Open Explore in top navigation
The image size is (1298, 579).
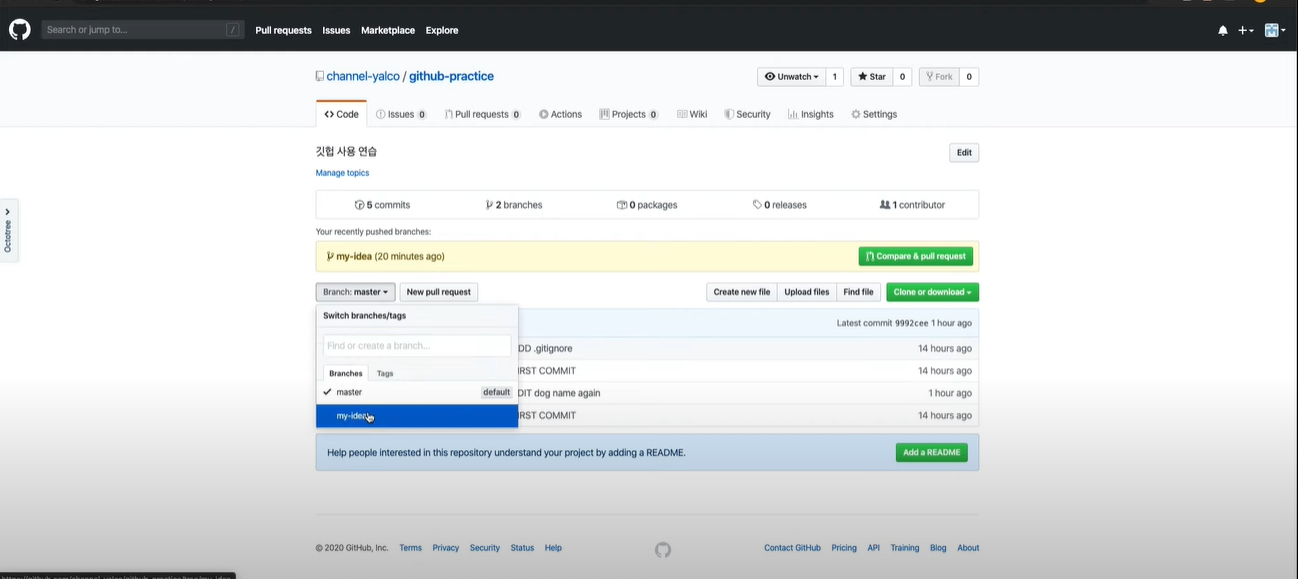tap(442, 31)
